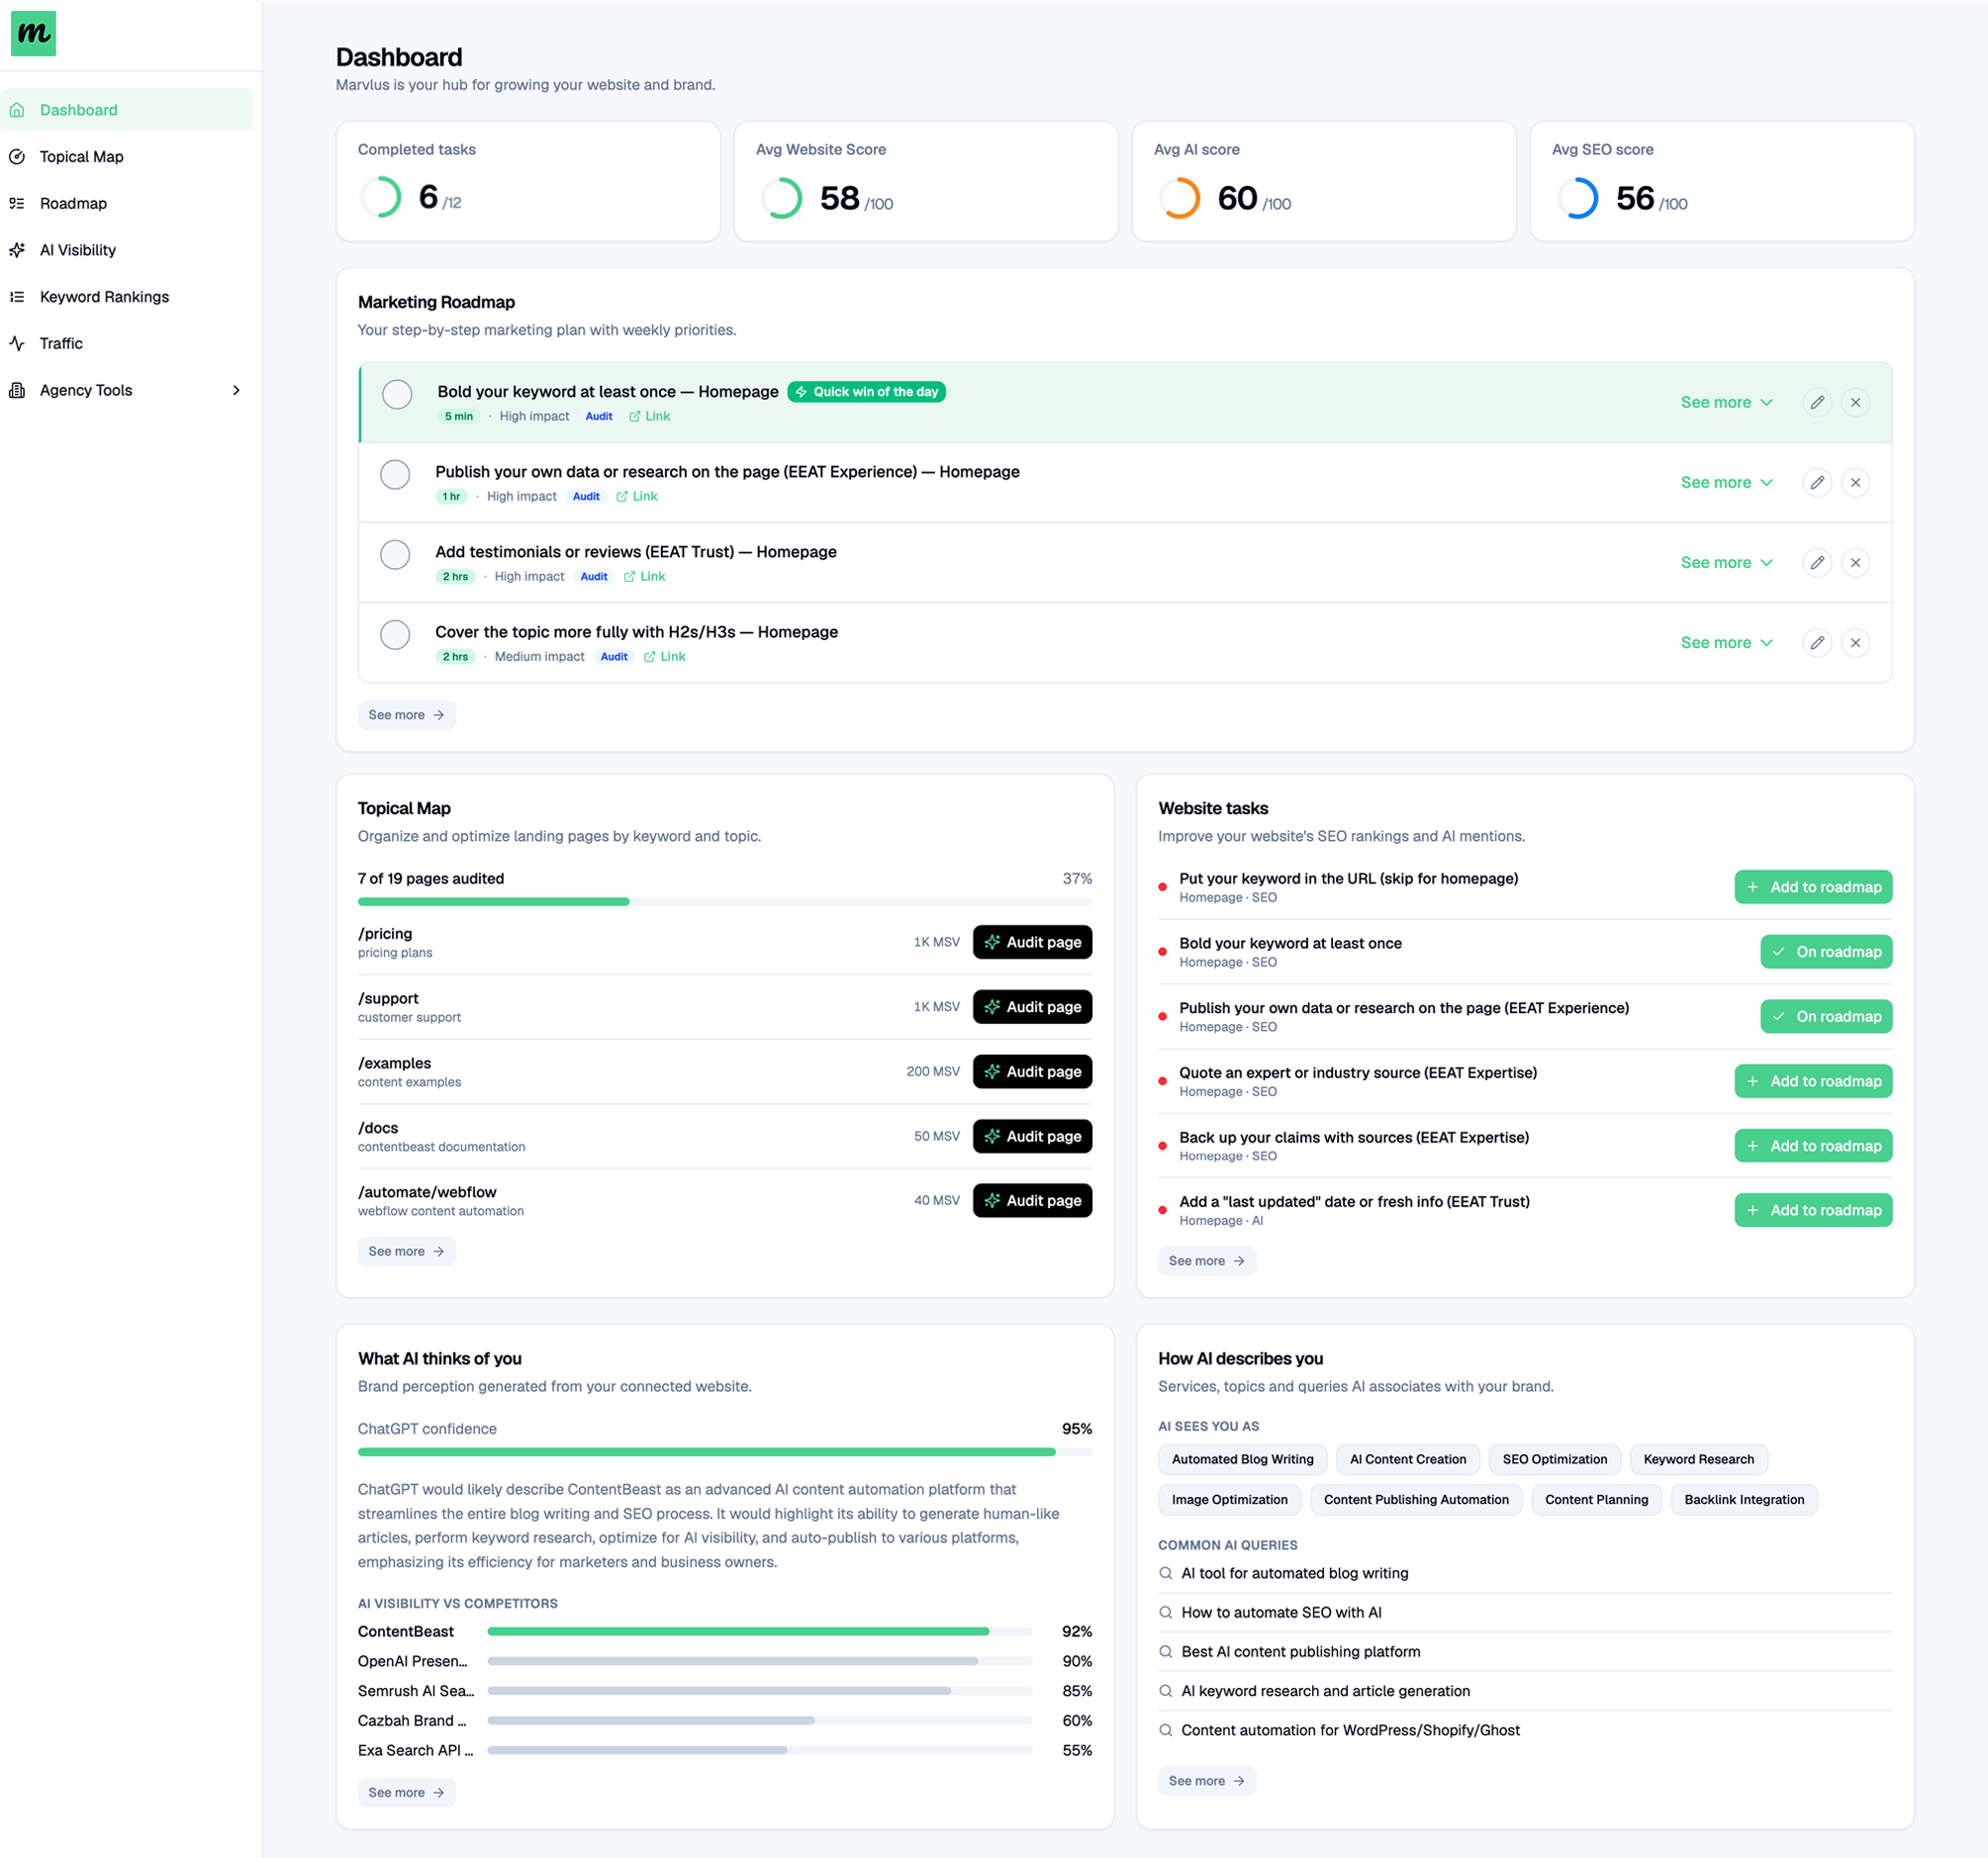Open AI Visibility sparkle icon in sidebar
This screenshot has height=1858, width=1988.
pos(17,250)
